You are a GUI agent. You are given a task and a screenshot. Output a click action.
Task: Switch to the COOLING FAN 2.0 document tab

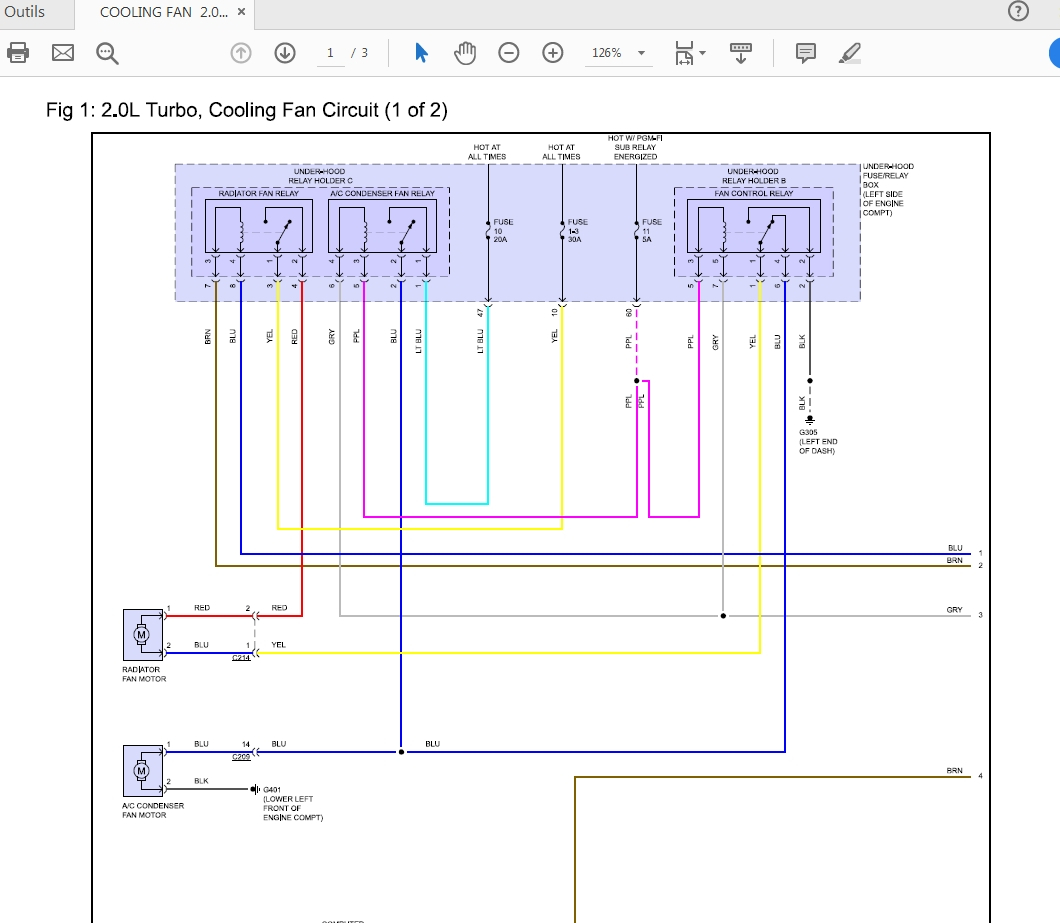tap(164, 12)
